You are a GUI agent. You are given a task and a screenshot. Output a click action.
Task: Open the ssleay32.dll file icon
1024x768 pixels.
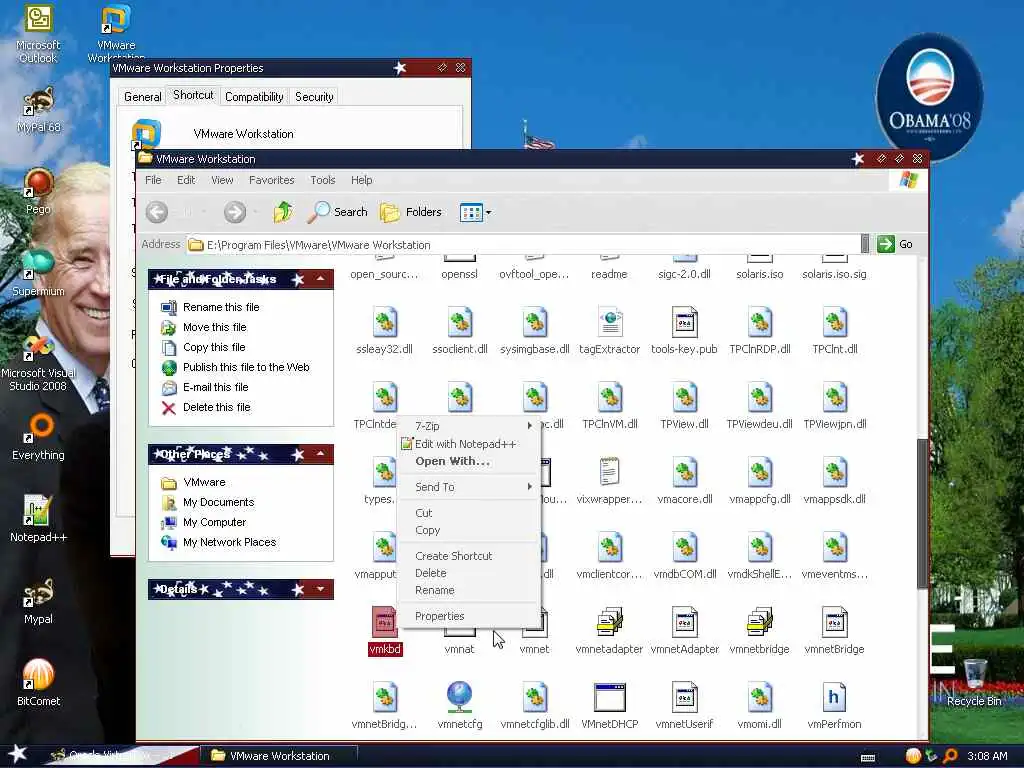pyautogui.click(x=385, y=323)
